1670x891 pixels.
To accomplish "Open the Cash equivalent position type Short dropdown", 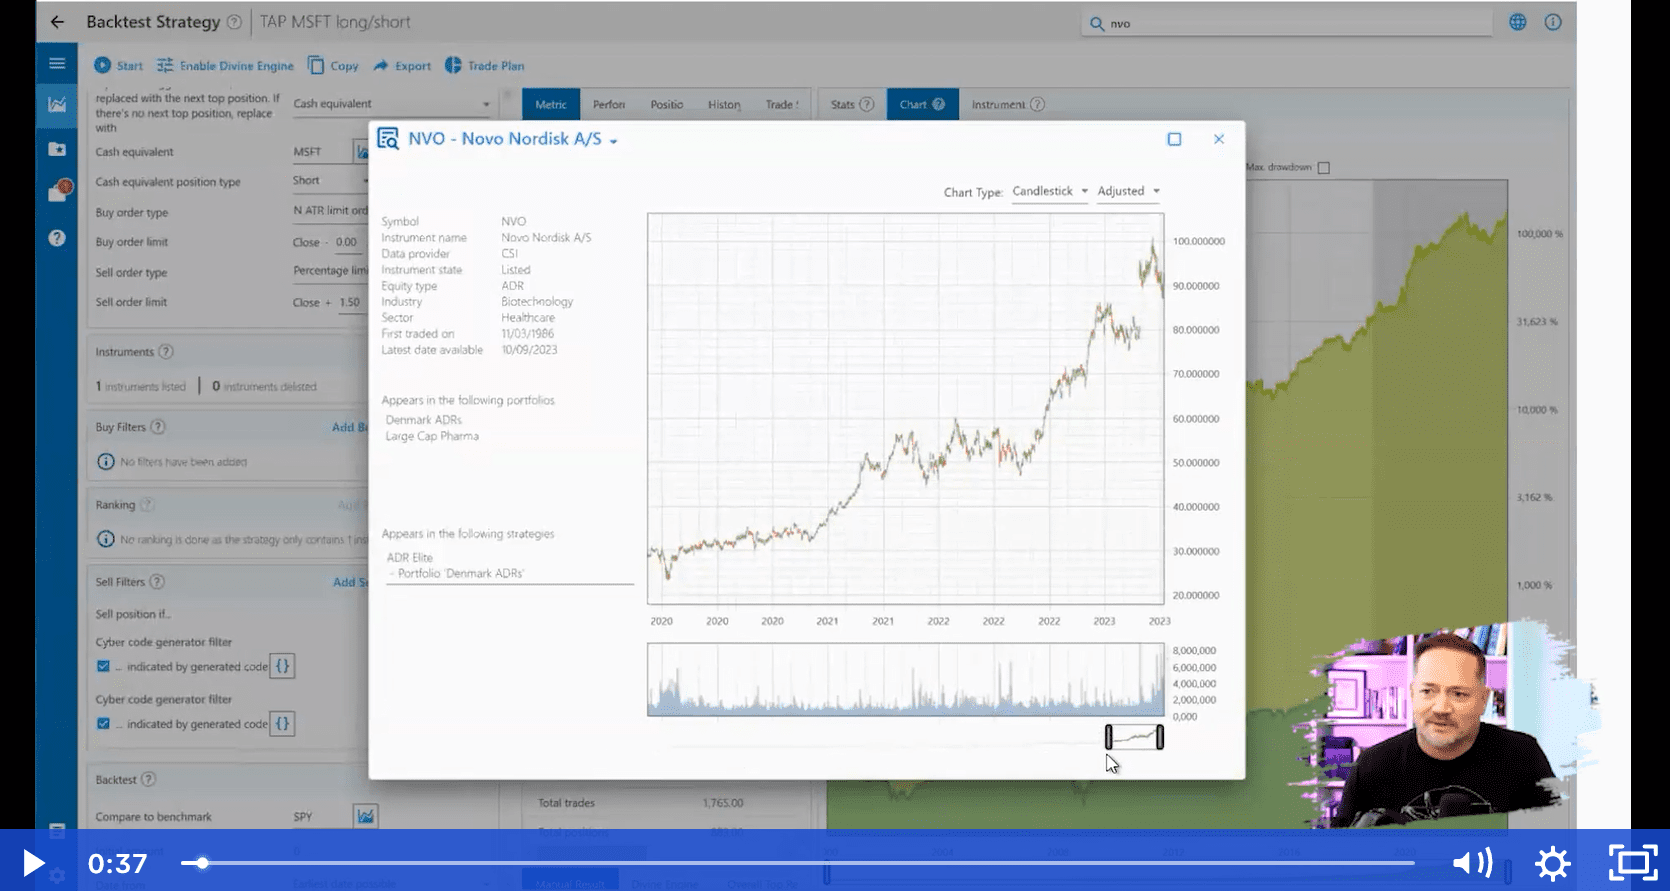I will [x=330, y=181].
